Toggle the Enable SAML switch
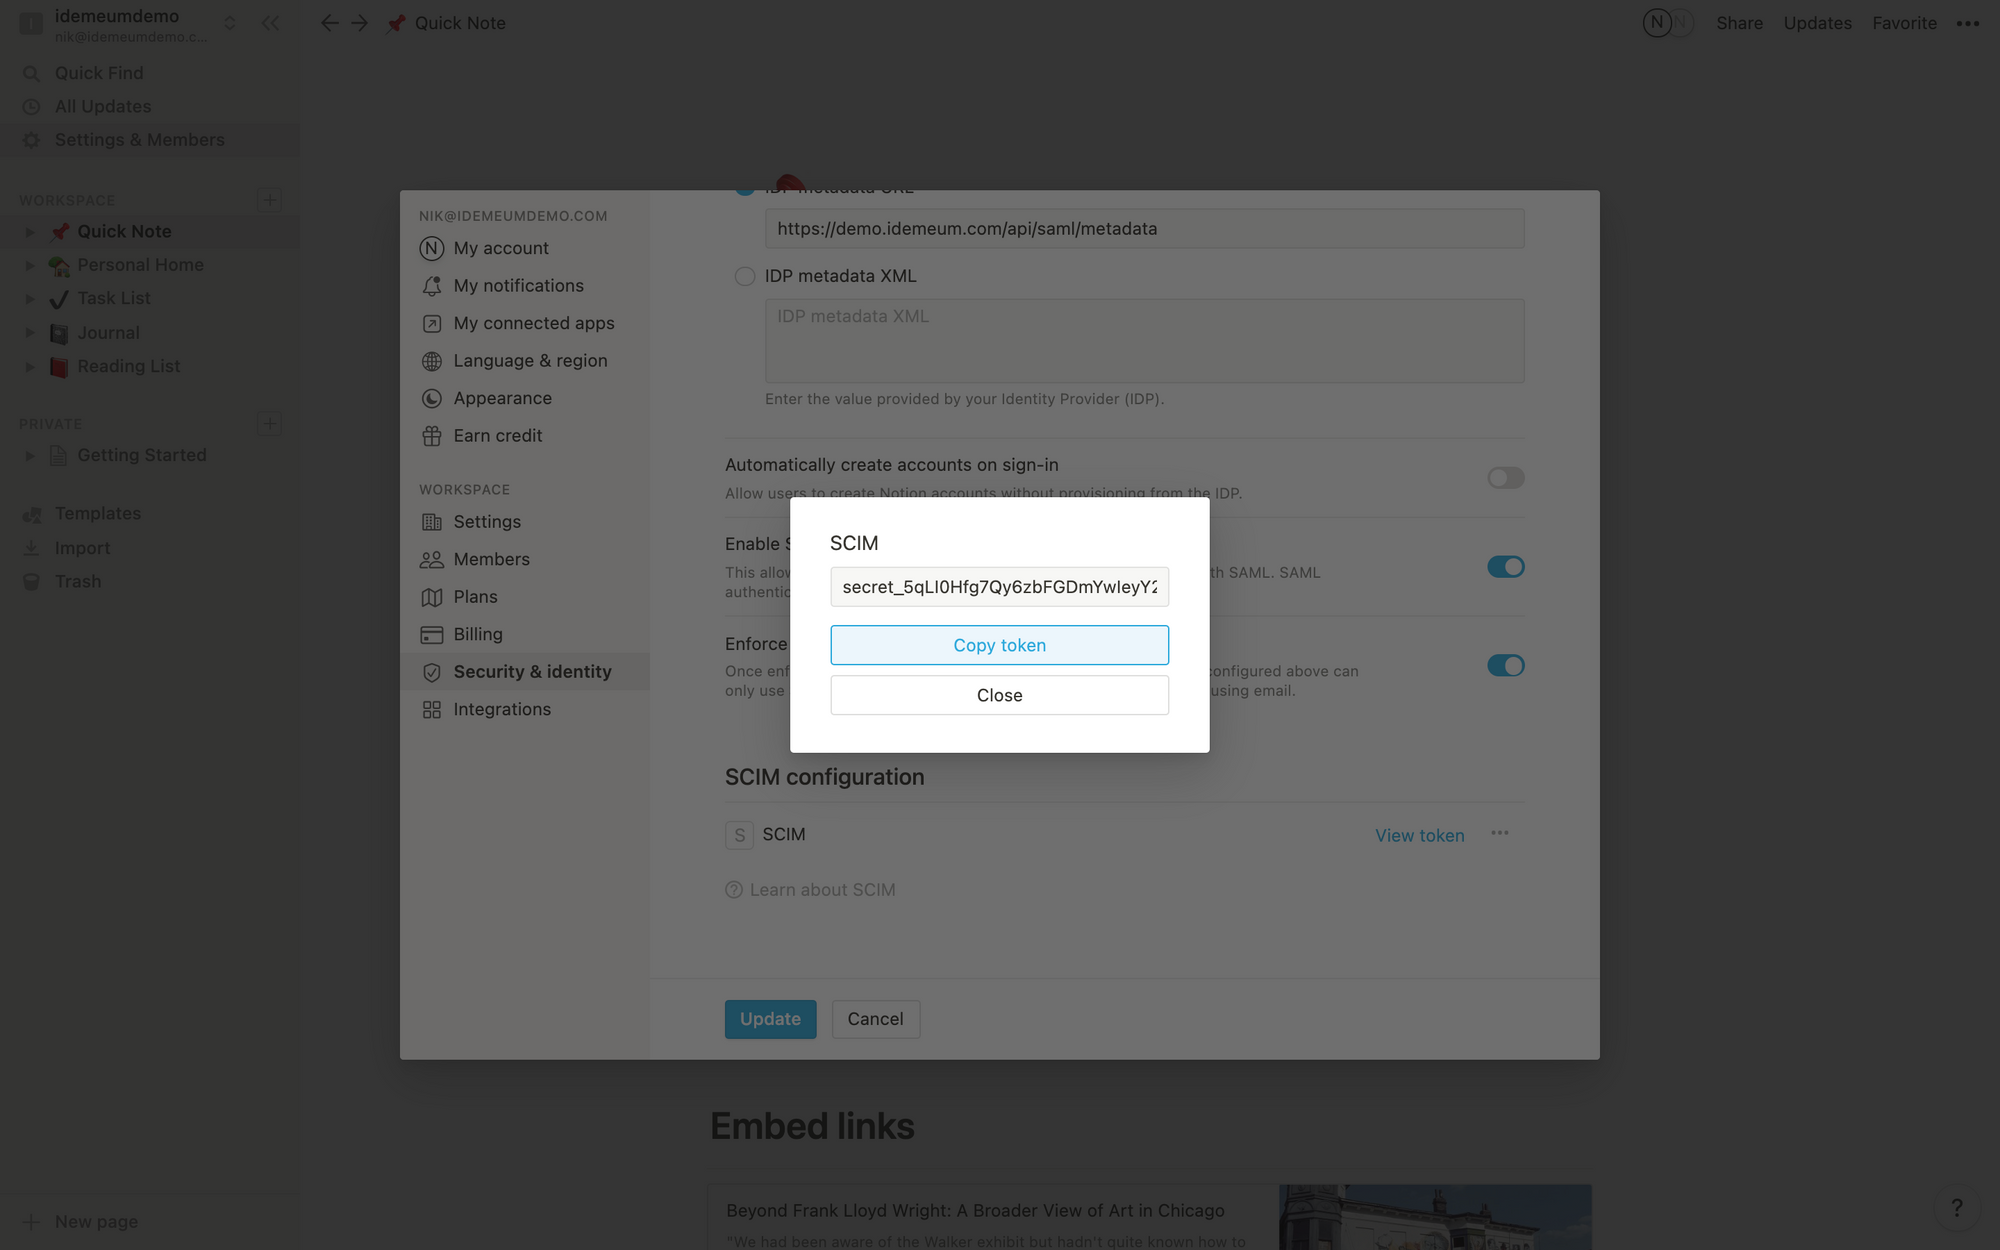The height and width of the screenshot is (1250, 2000). pyautogui.click(x=1505, y=567)
